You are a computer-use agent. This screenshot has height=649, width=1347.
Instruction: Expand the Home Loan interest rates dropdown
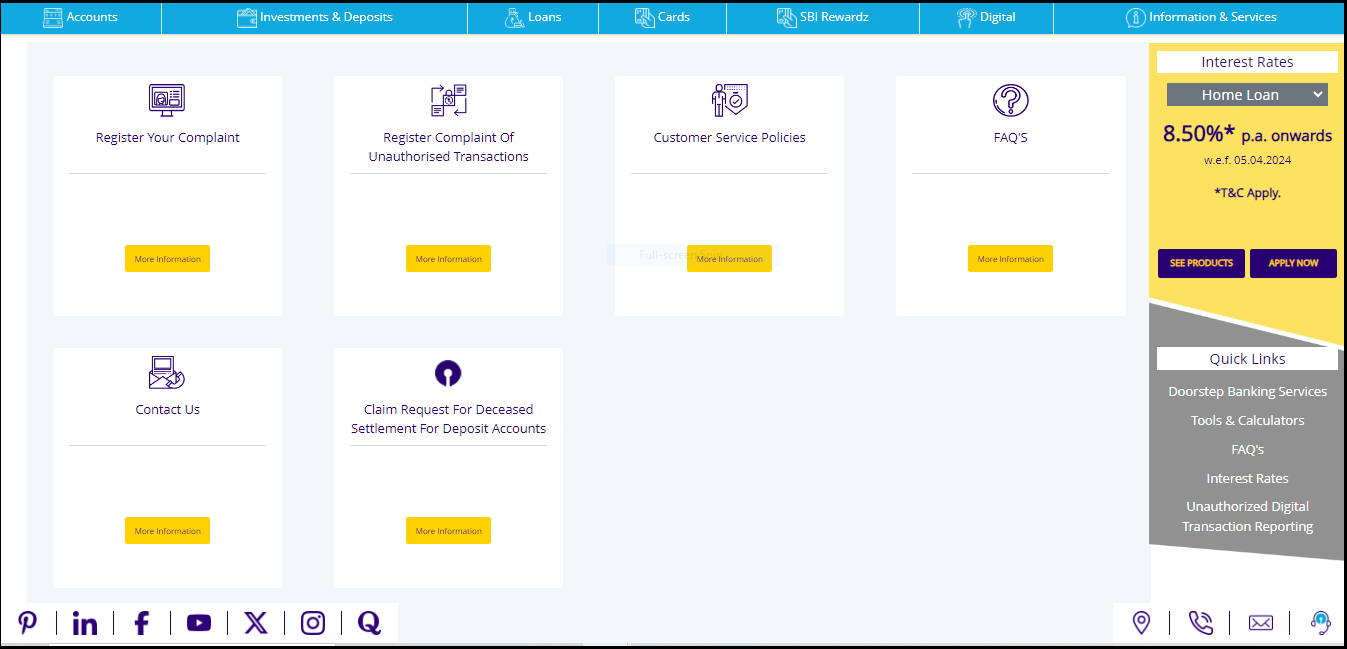coord(1247,95)
